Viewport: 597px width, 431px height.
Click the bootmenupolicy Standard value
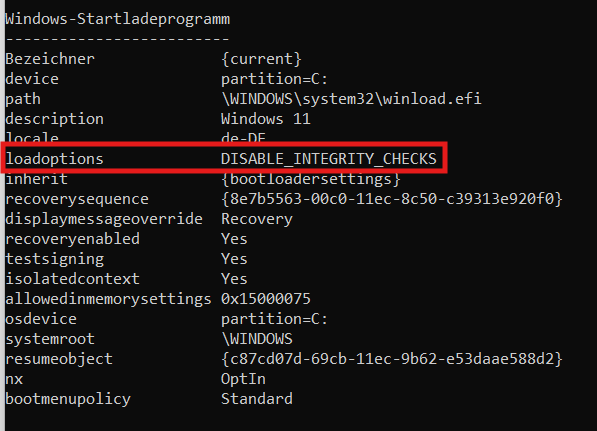coord(257,399)
